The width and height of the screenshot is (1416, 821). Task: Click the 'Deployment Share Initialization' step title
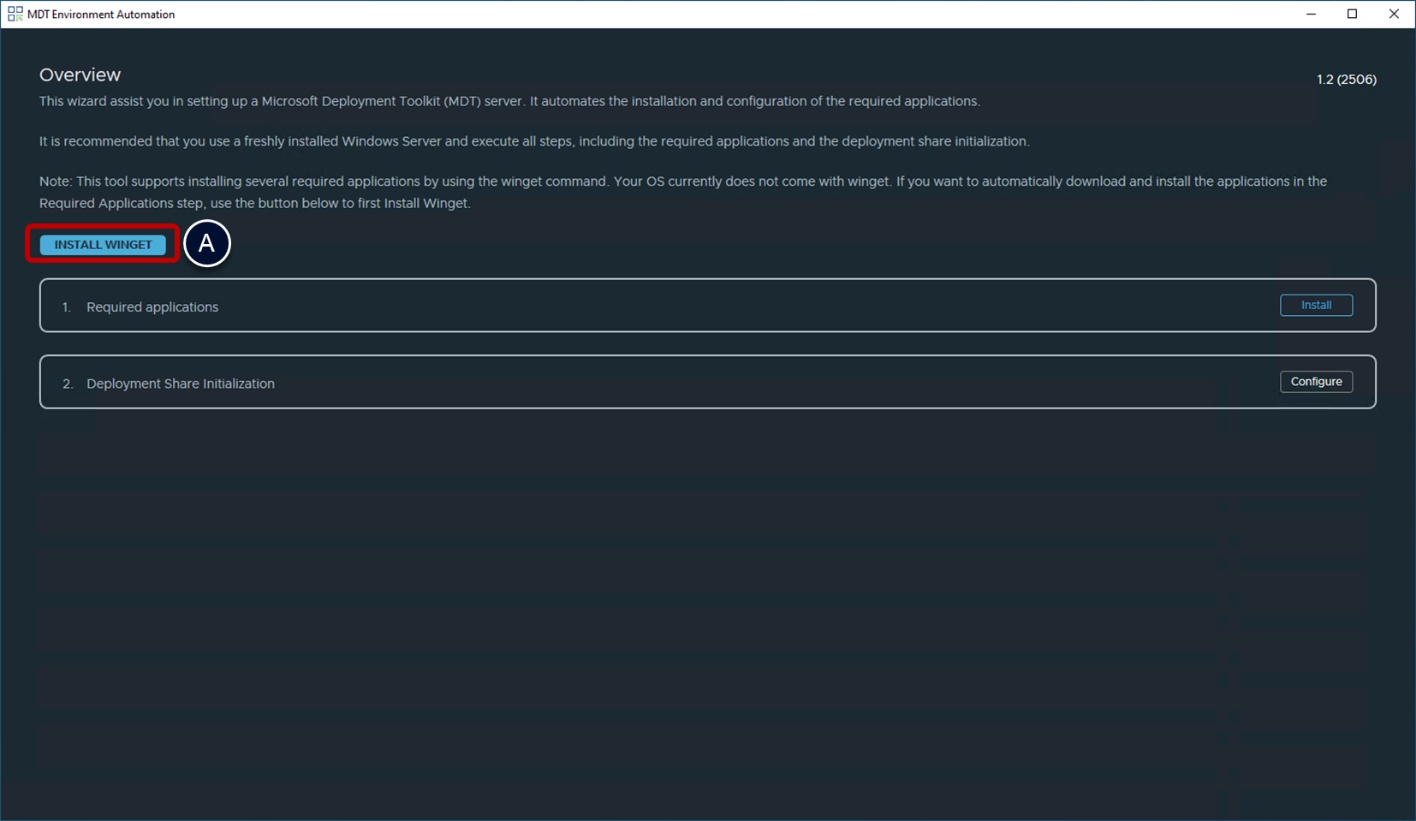pyautogui.click(x=180, y=384)
